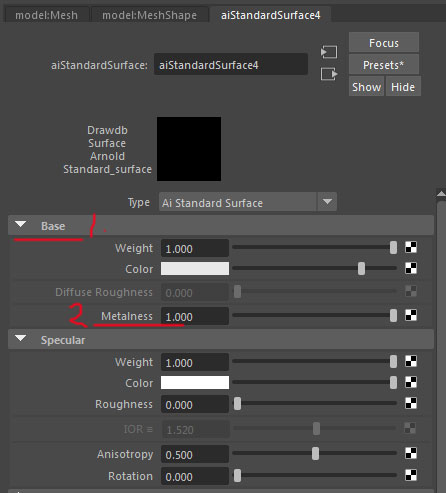Click the Base Color swatch
Viewport: 446px width, 493px height.
coord(195,269)
